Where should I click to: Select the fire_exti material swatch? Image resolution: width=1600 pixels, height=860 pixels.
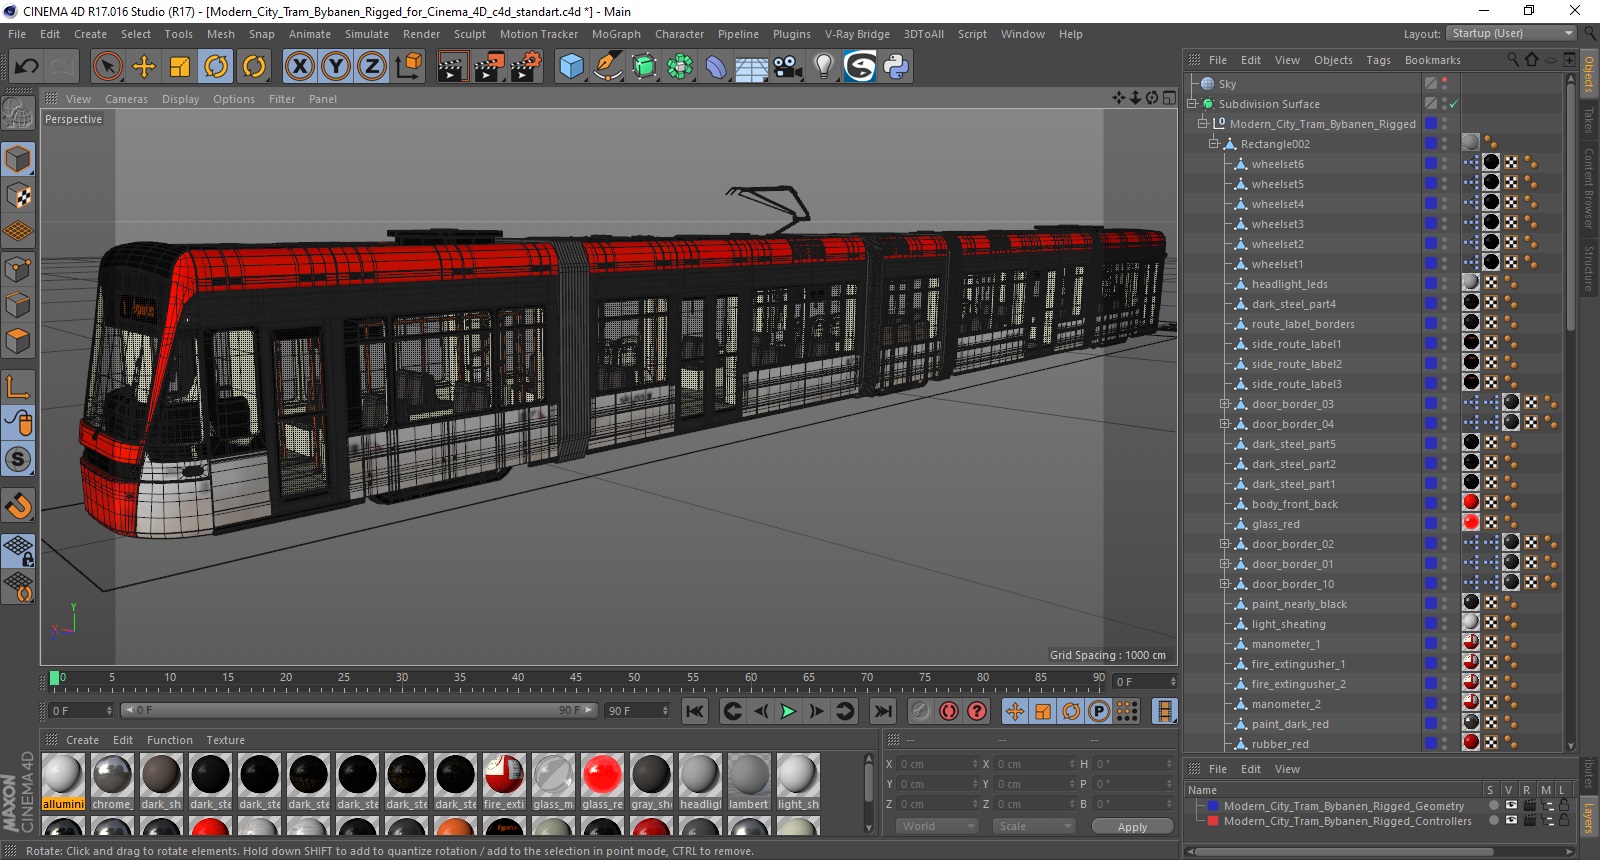pos(504,782)
